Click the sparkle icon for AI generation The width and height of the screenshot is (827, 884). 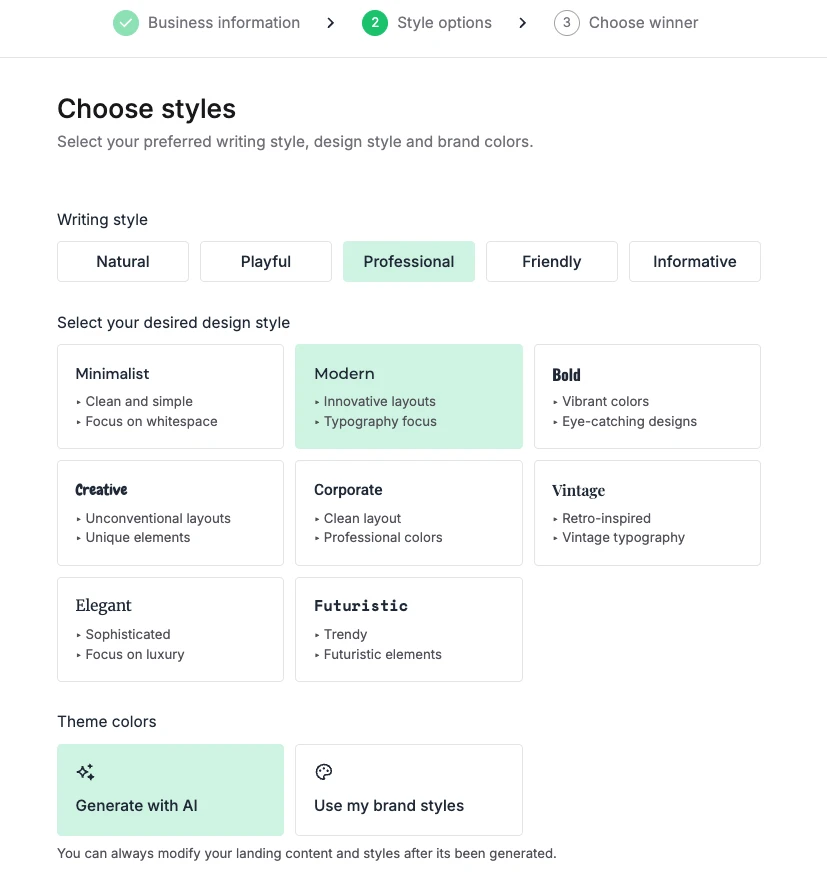pos(86,772)
